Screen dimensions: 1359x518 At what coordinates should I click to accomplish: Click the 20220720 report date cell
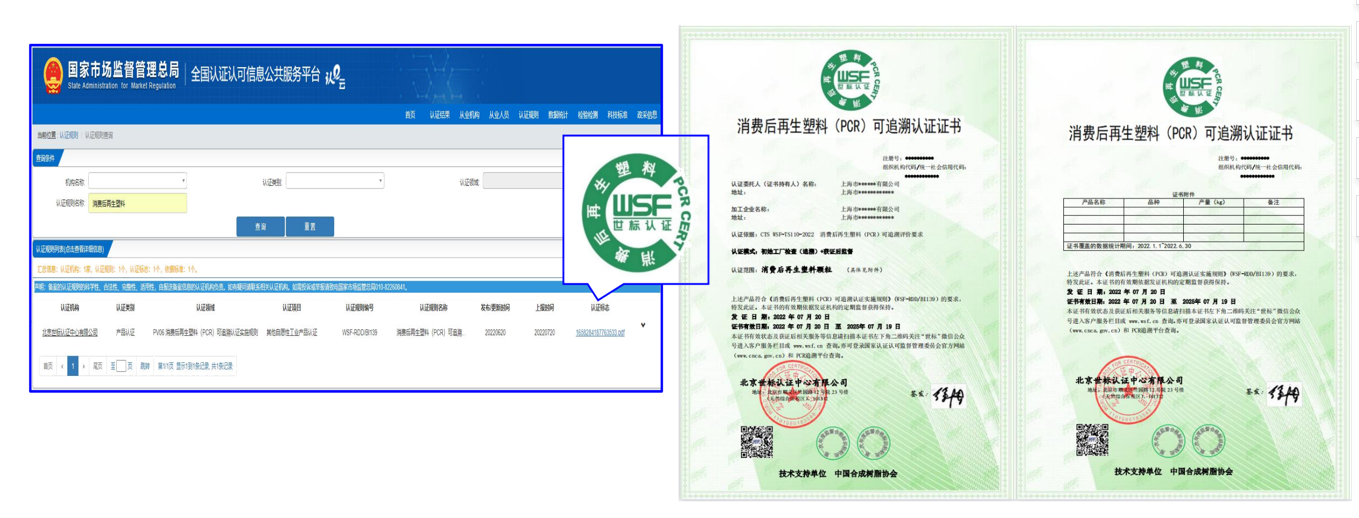(x=545, y=333)
